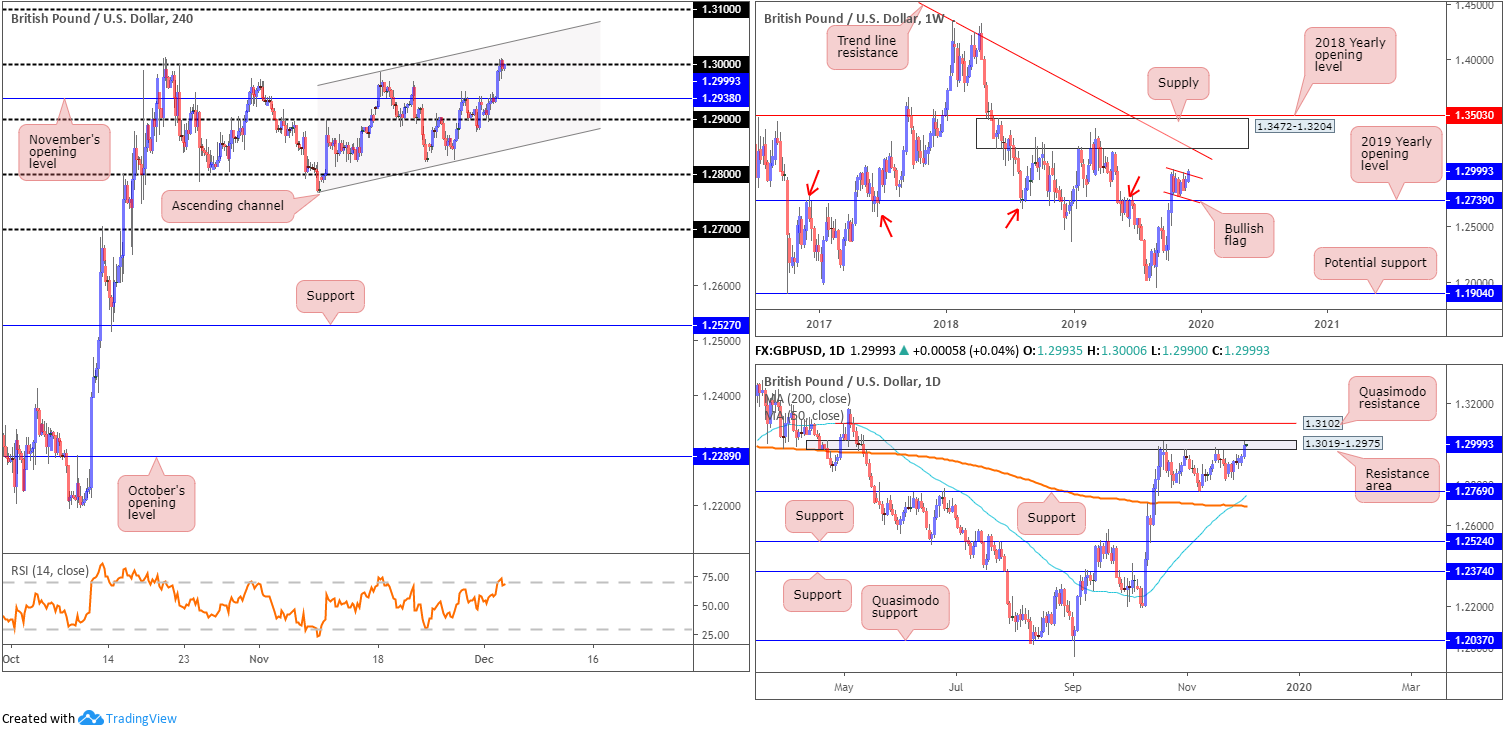Select the October's opening level callout

point(155,503)
